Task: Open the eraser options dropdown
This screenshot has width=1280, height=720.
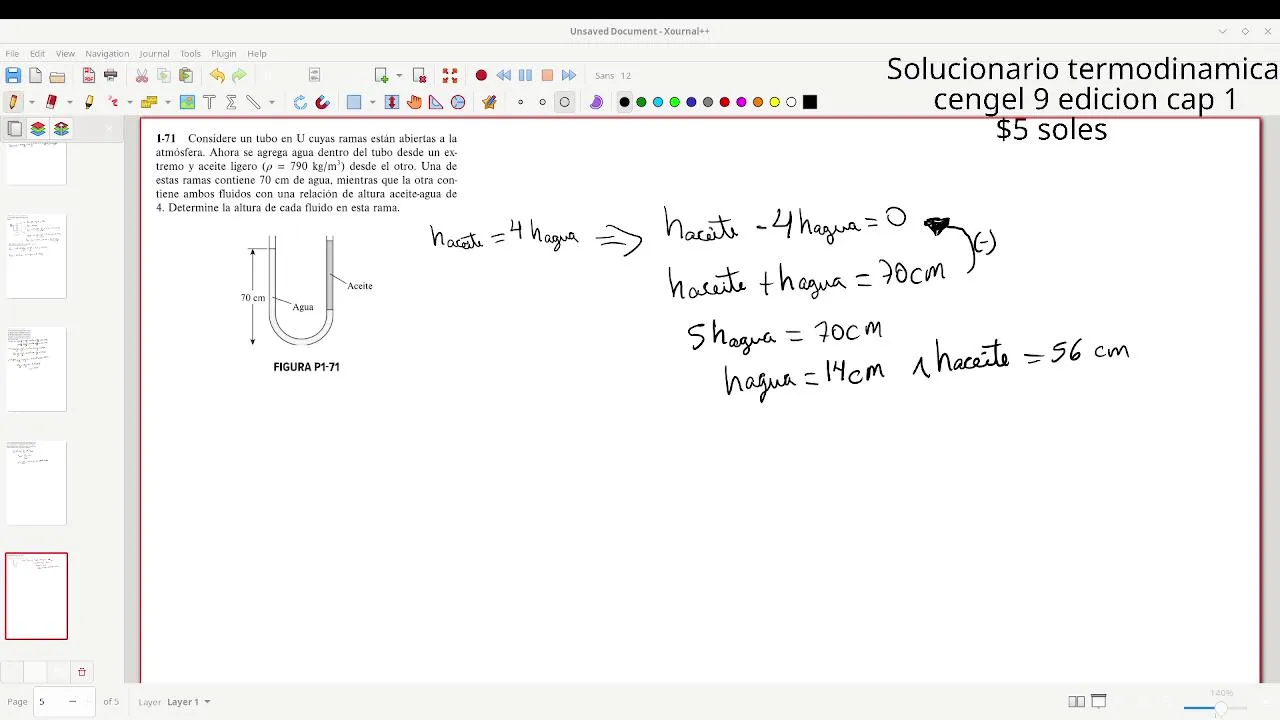Action: click(x=69, y=102)
